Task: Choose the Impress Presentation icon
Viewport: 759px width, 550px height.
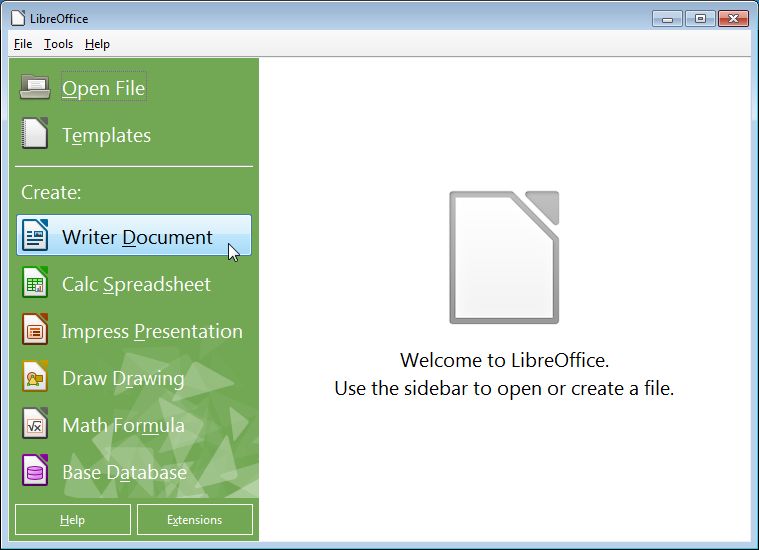Action: (35, 330)
